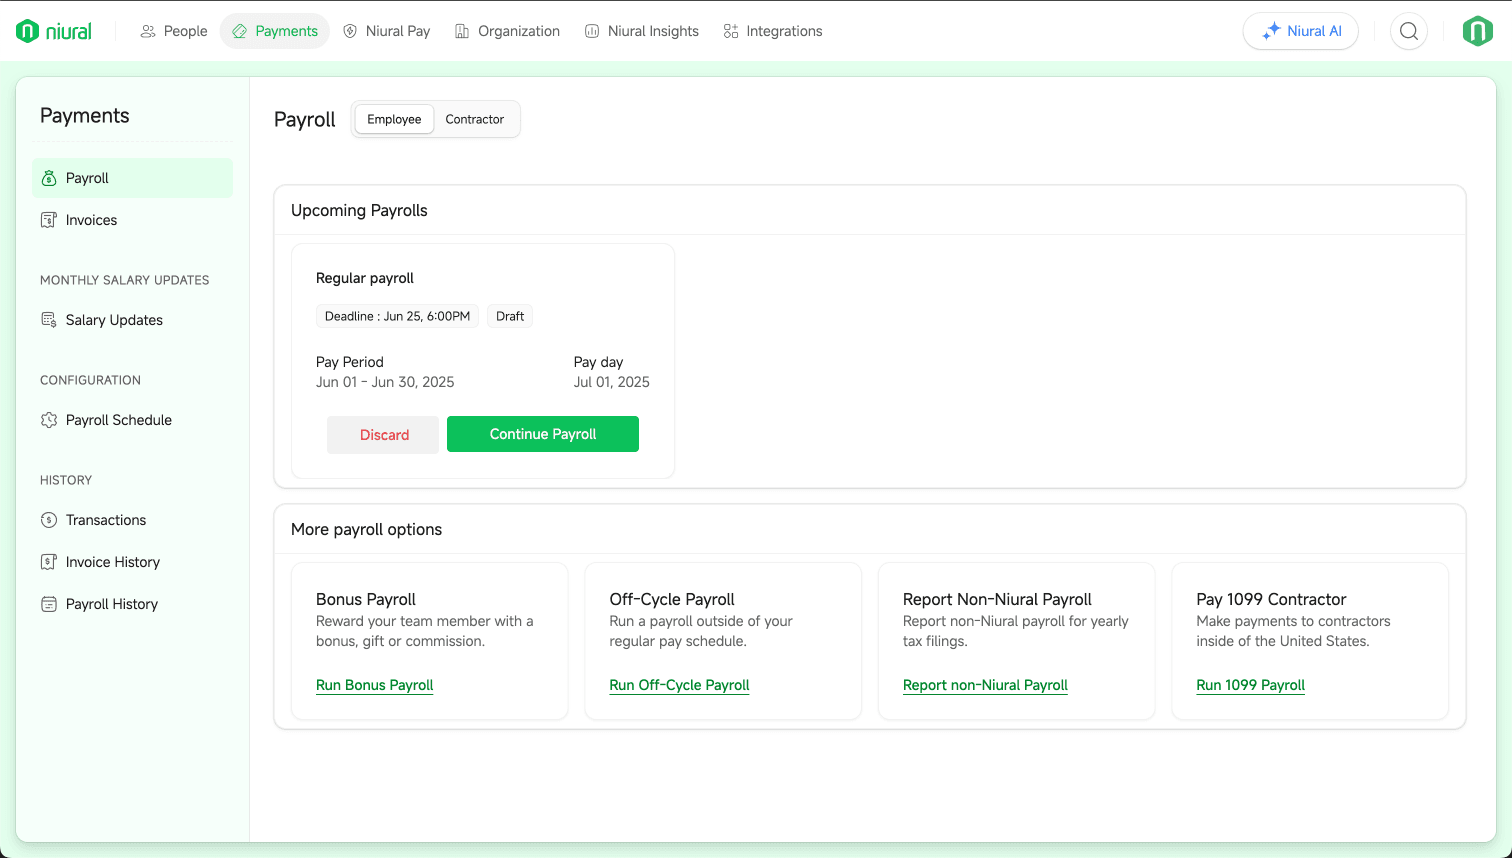This screenshot has width=1512, height=858.
Task: Click pay period Jun 01 - Jun 30, 2025
Action: (x=385, y=382)
